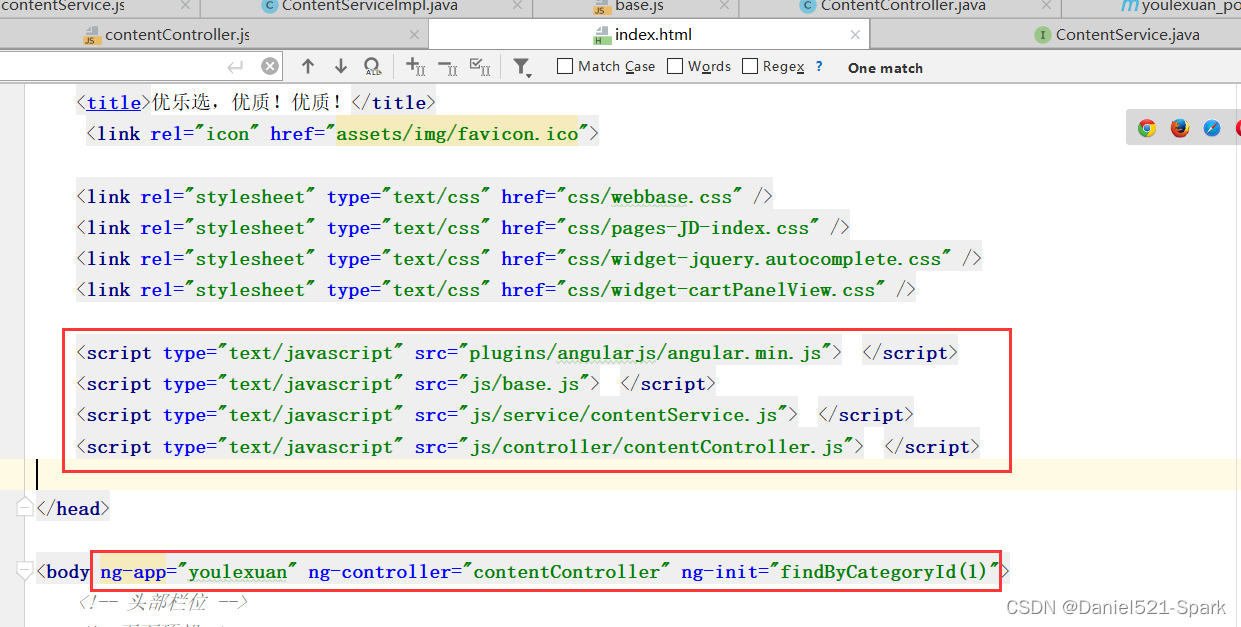Select all occurrences icon in find bar
1241x627 pixels.
479,66
